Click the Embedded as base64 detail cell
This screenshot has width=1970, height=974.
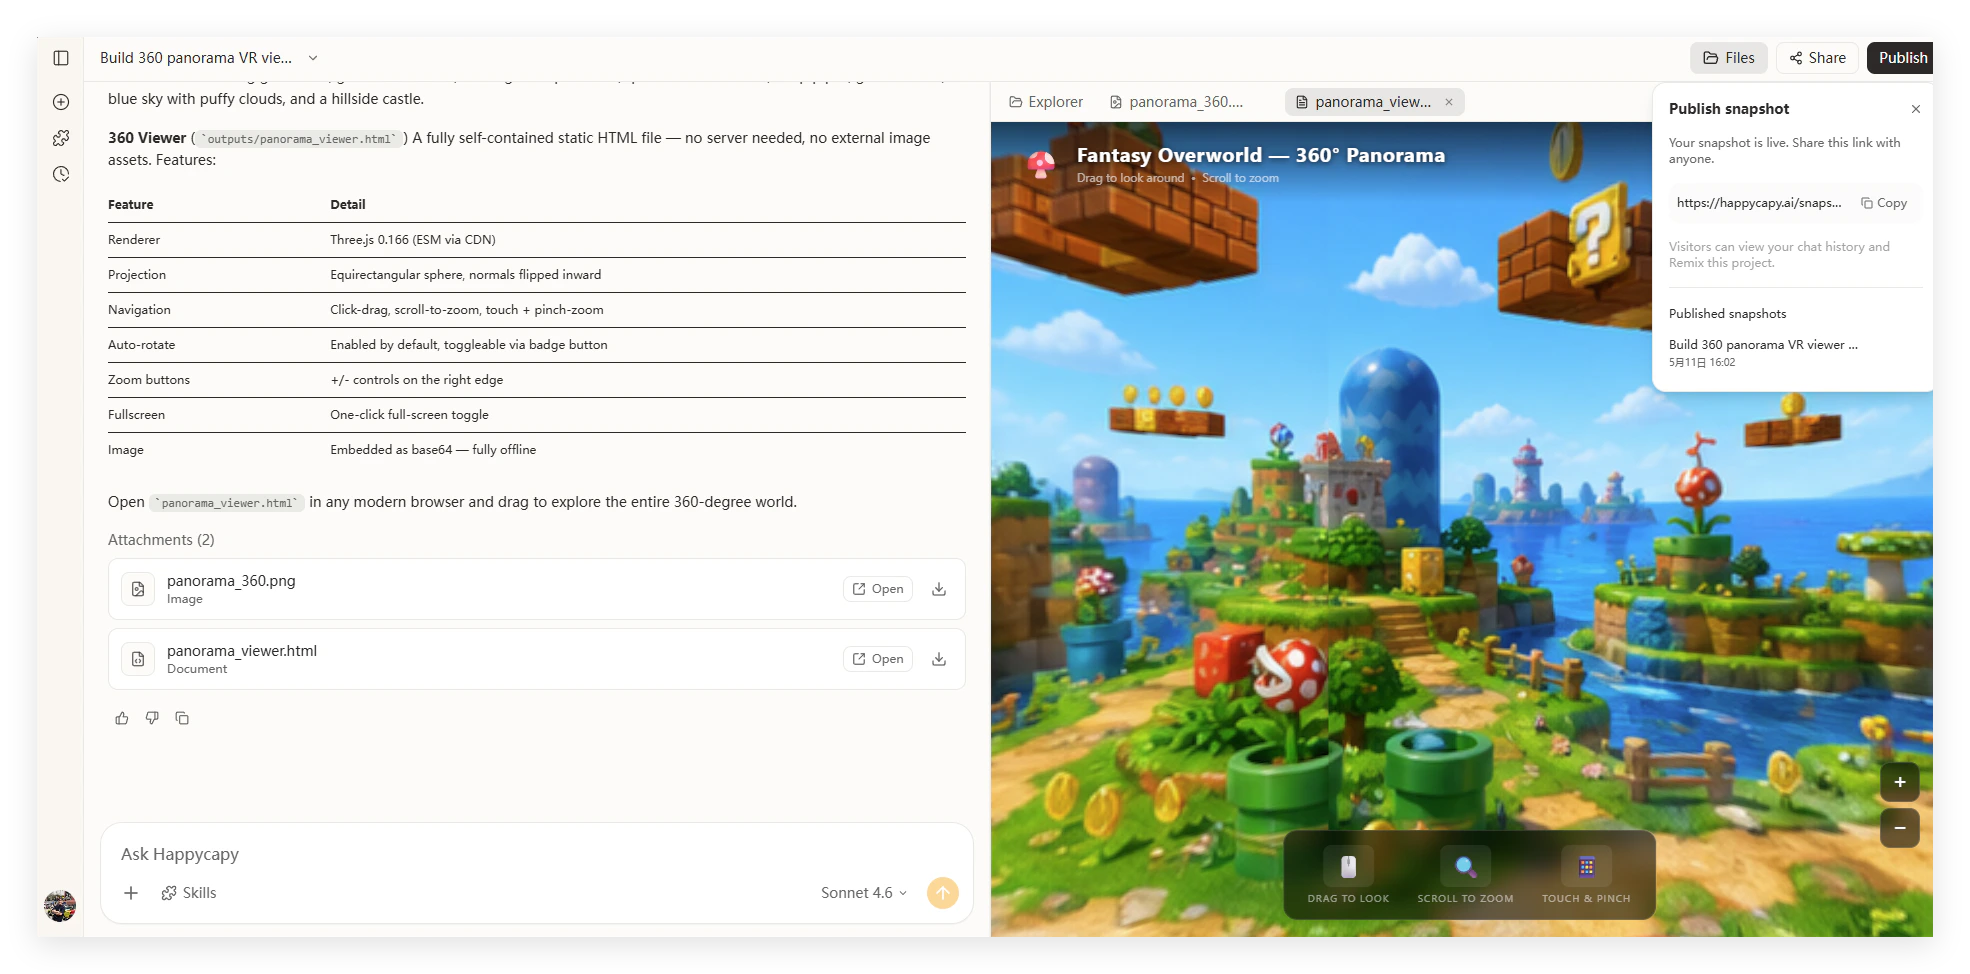click(433, 450)
